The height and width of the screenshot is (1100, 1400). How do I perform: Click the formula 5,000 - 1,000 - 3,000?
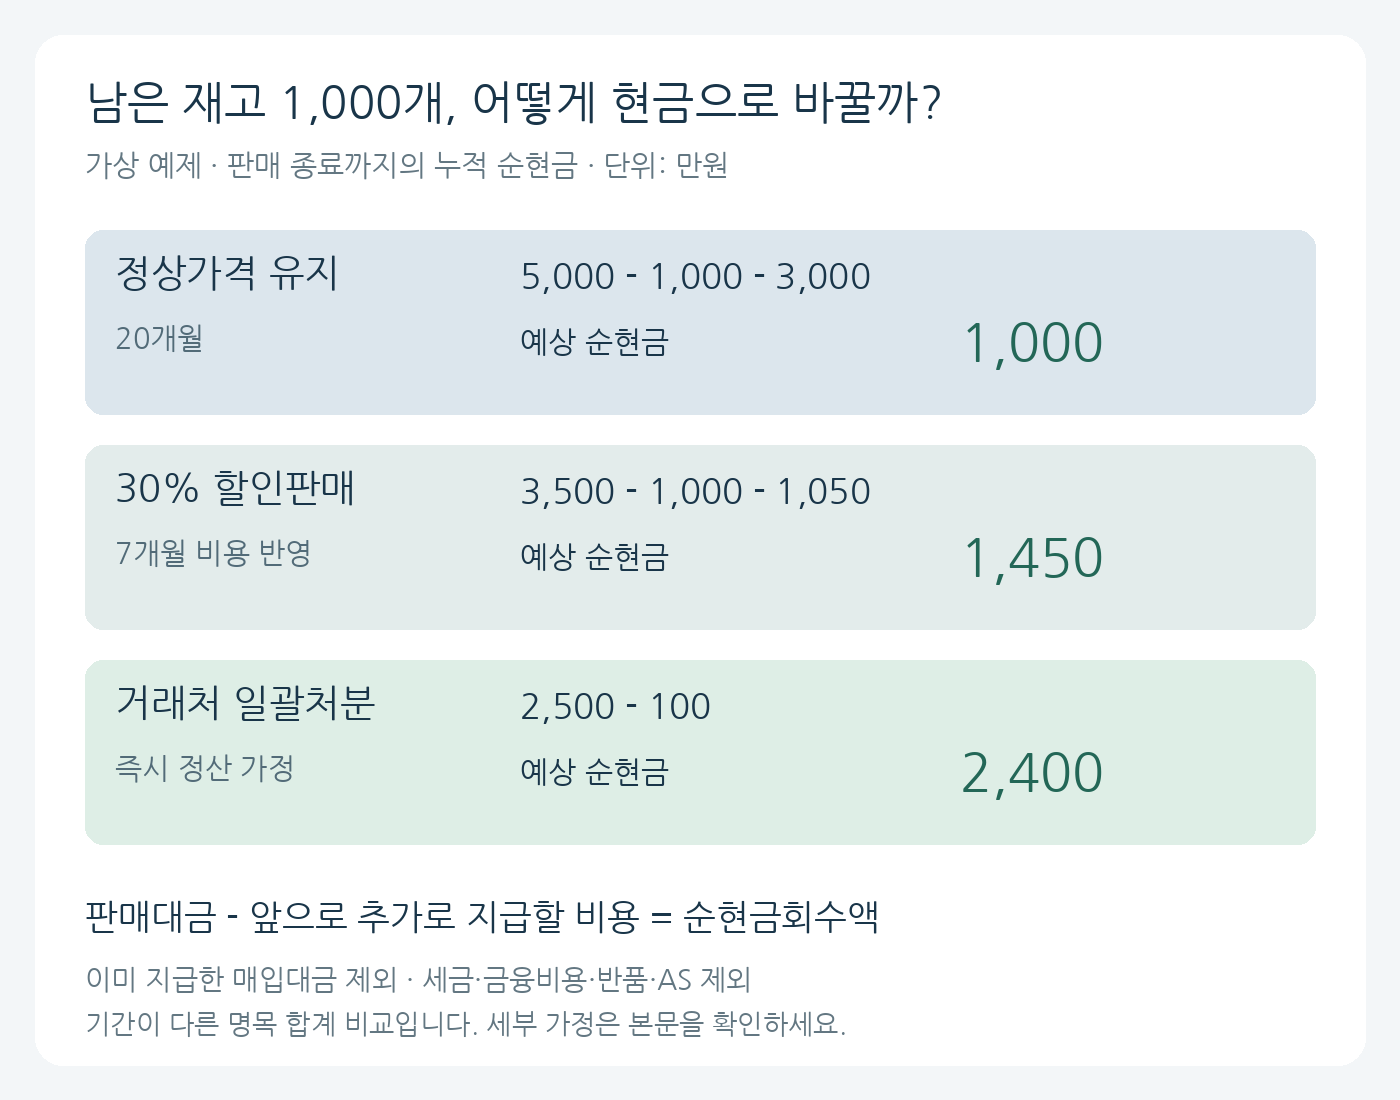(x=696, y=277)
